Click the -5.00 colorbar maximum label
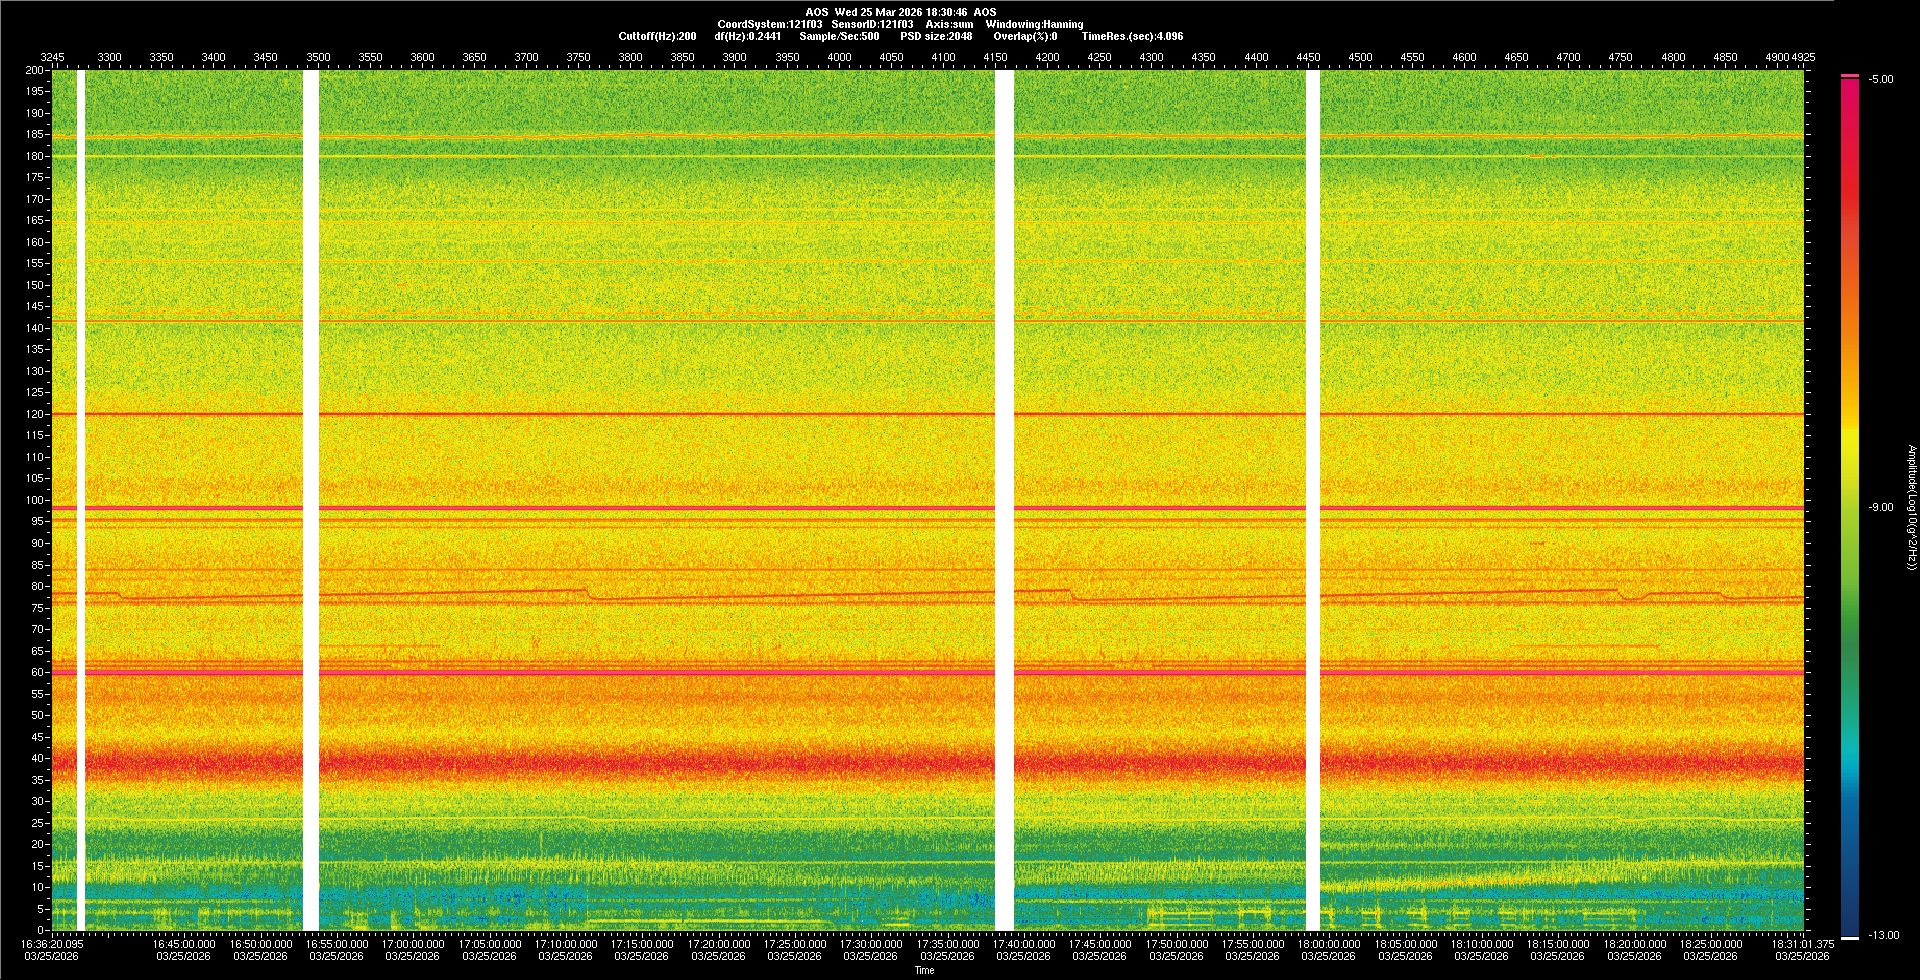The height and width of the screenshot is (980, 1920). coord(1881,79)
